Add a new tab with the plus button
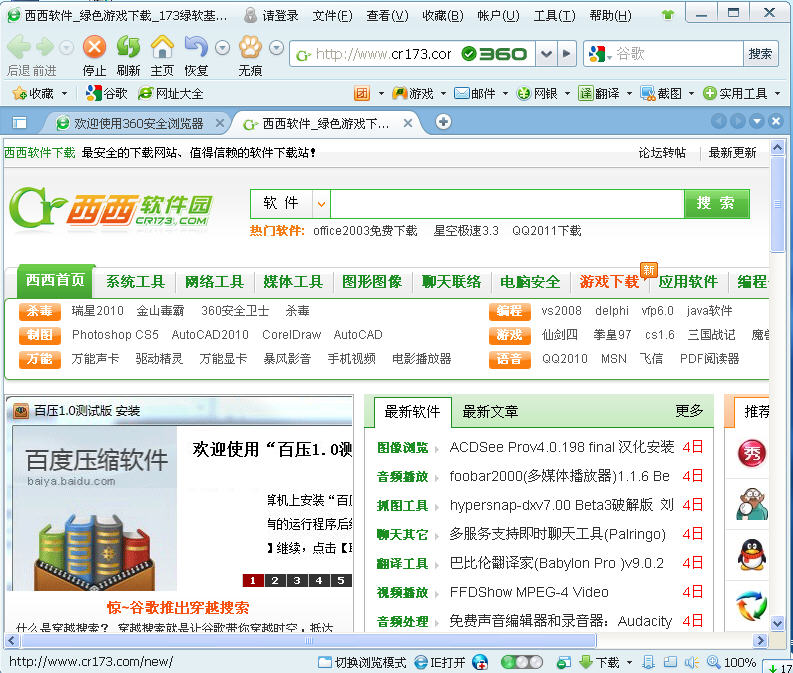This screenshot has width=793, height=673. click(444, 122)
